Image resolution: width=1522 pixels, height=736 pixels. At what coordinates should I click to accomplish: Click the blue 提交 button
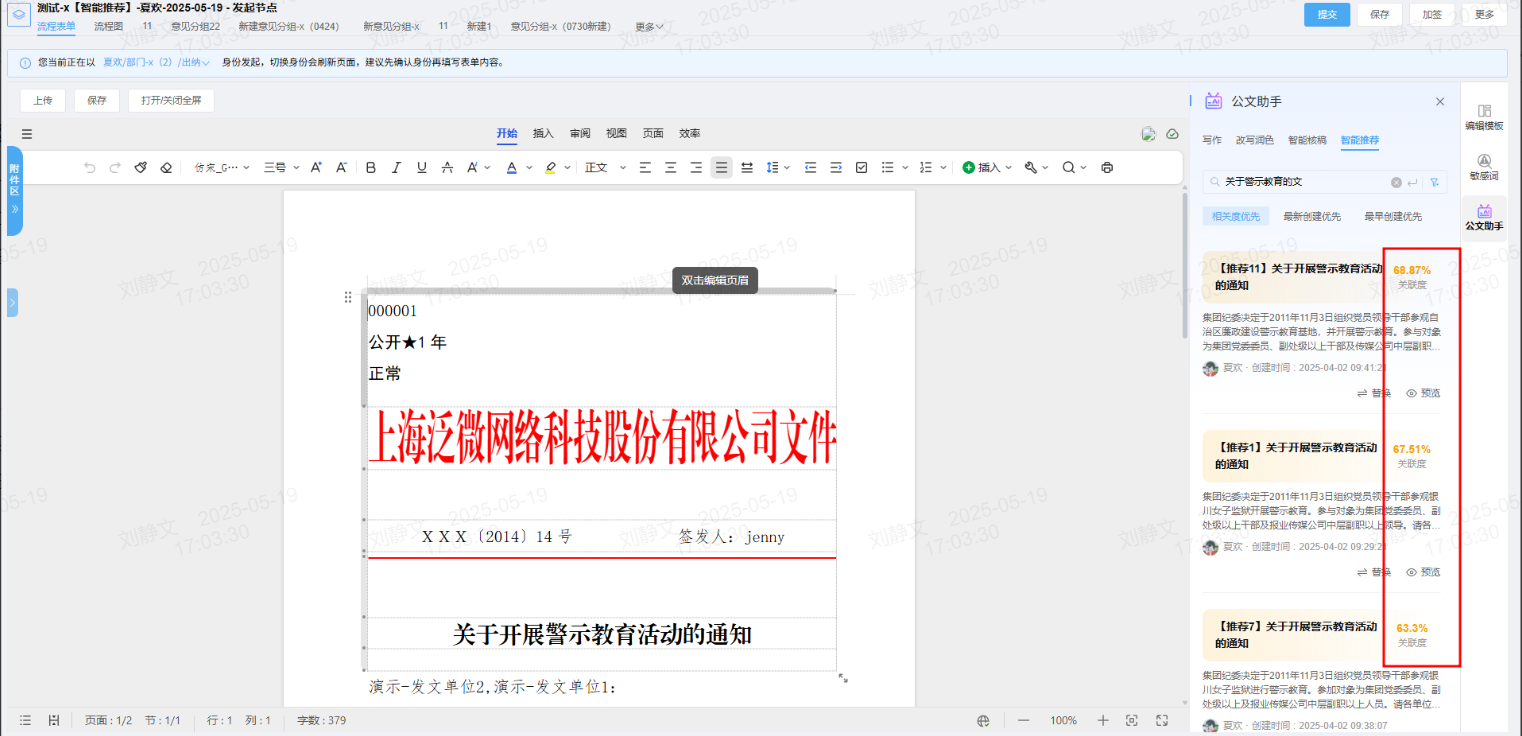pyautogui.click(x=1327, y=14)
